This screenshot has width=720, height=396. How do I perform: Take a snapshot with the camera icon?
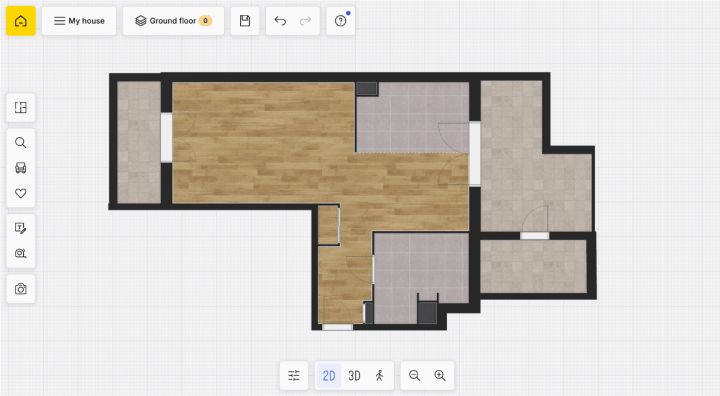coord(21,289)
